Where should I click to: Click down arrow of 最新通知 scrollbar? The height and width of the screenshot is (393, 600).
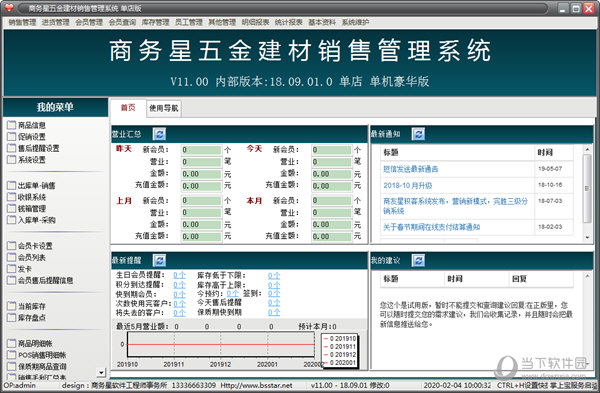coord(587,237)
